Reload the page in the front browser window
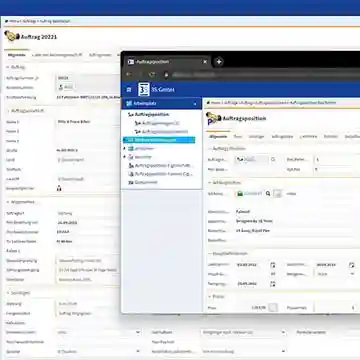 [152, 74]
